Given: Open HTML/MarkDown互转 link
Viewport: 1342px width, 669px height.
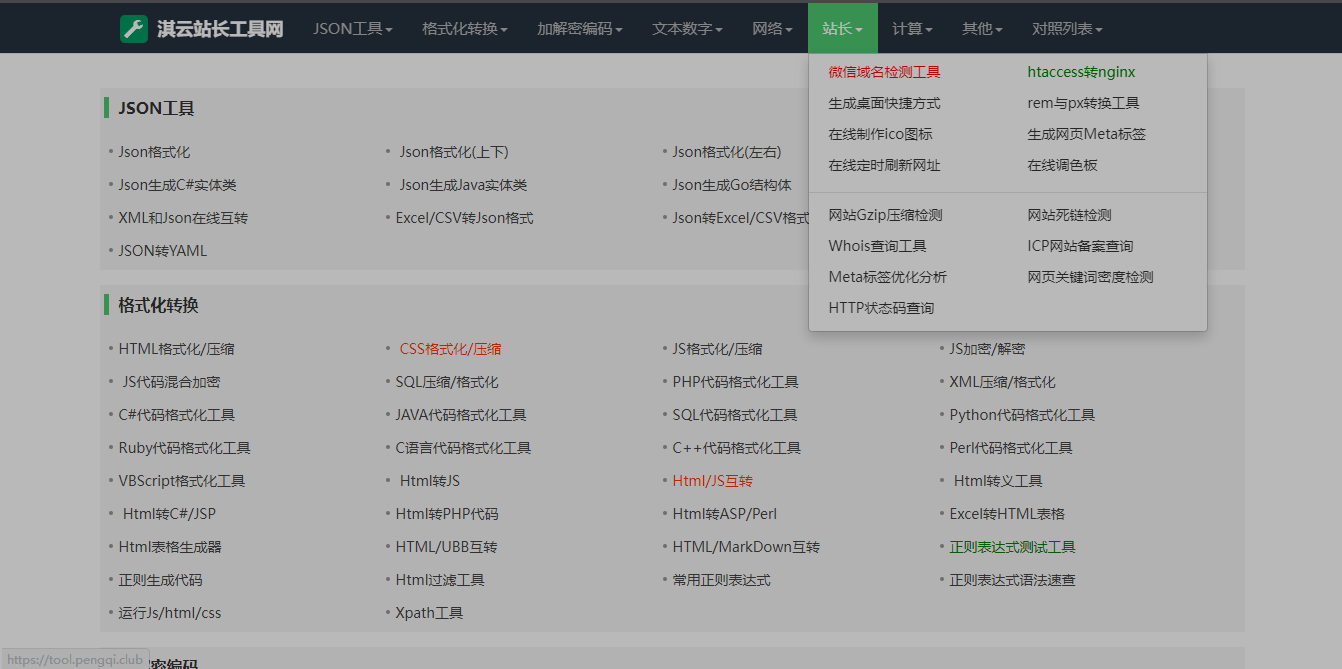Looking at the screenshot, I should pos(746,547).
